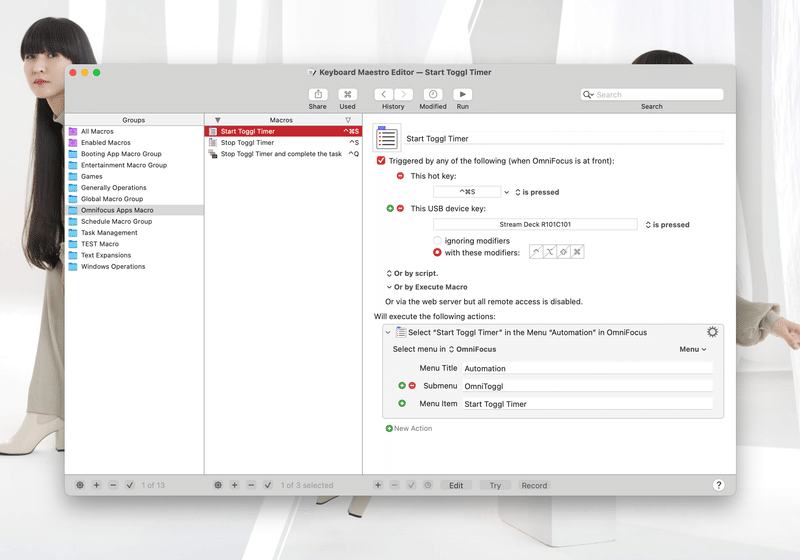
Task: Go forward in History
Action: coord(403,94)
